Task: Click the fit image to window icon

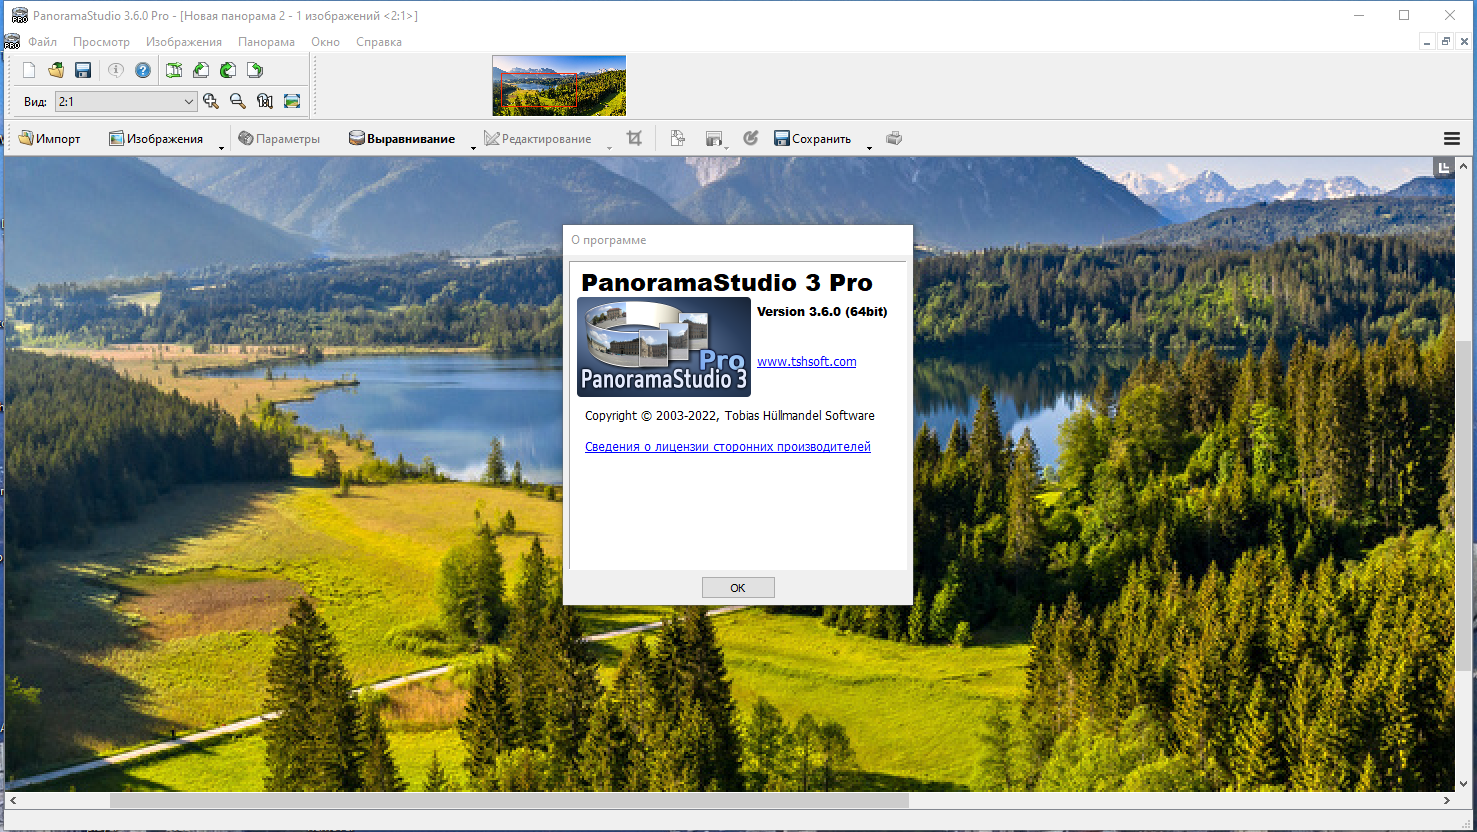Action: (x=292, y=101)
